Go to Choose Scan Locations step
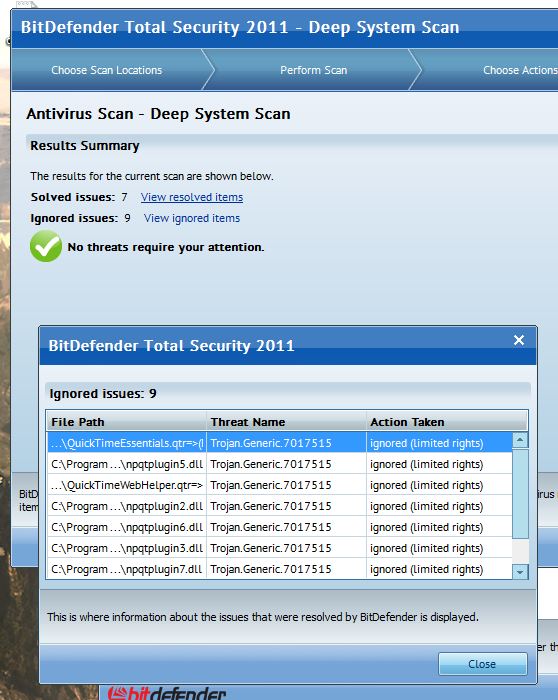558x700 pixels. coord(107,70)
